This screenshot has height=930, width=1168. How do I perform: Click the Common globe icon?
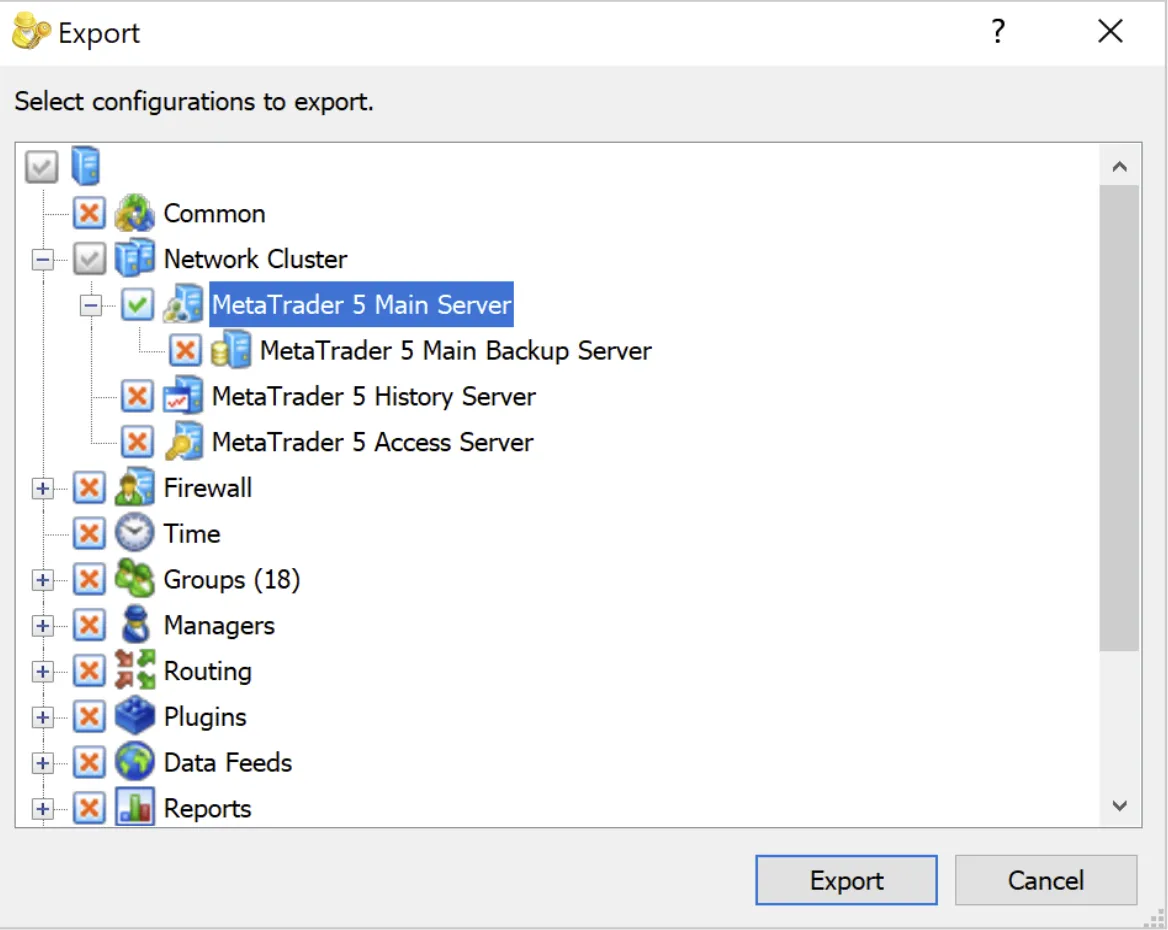click(x=135, y=214)
